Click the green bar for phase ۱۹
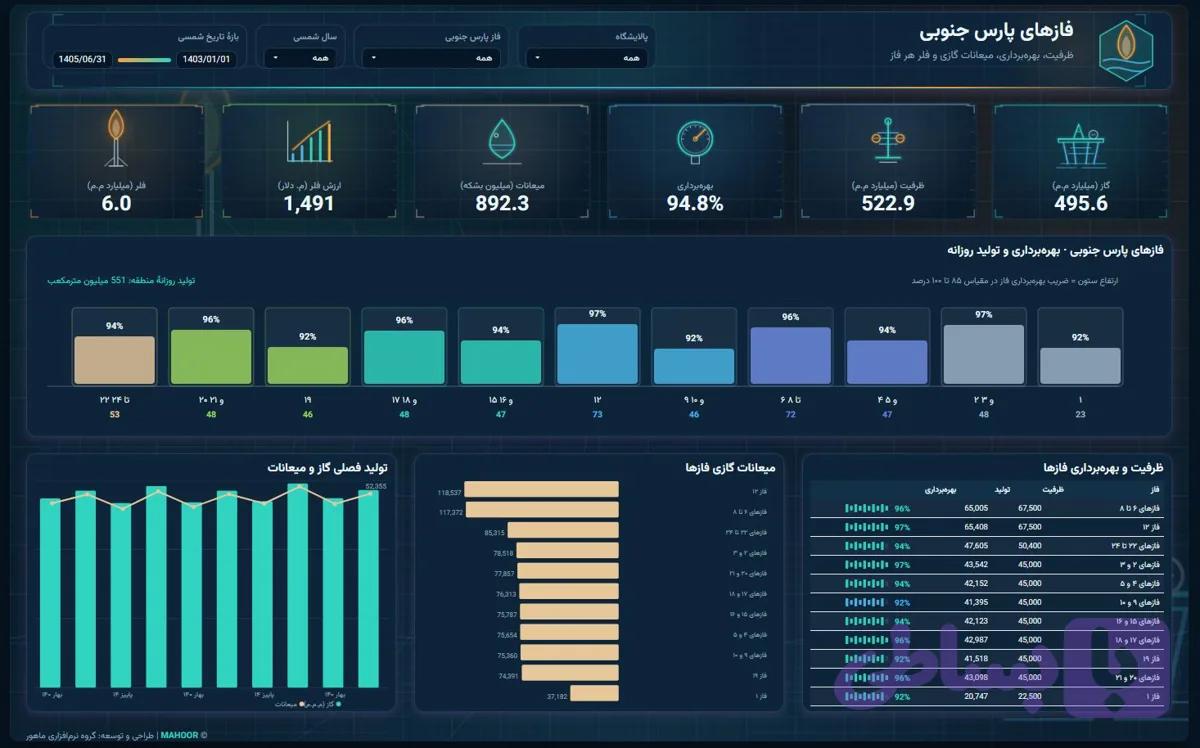This screenshot has height=748, width=1200. [x=307, y=366]
